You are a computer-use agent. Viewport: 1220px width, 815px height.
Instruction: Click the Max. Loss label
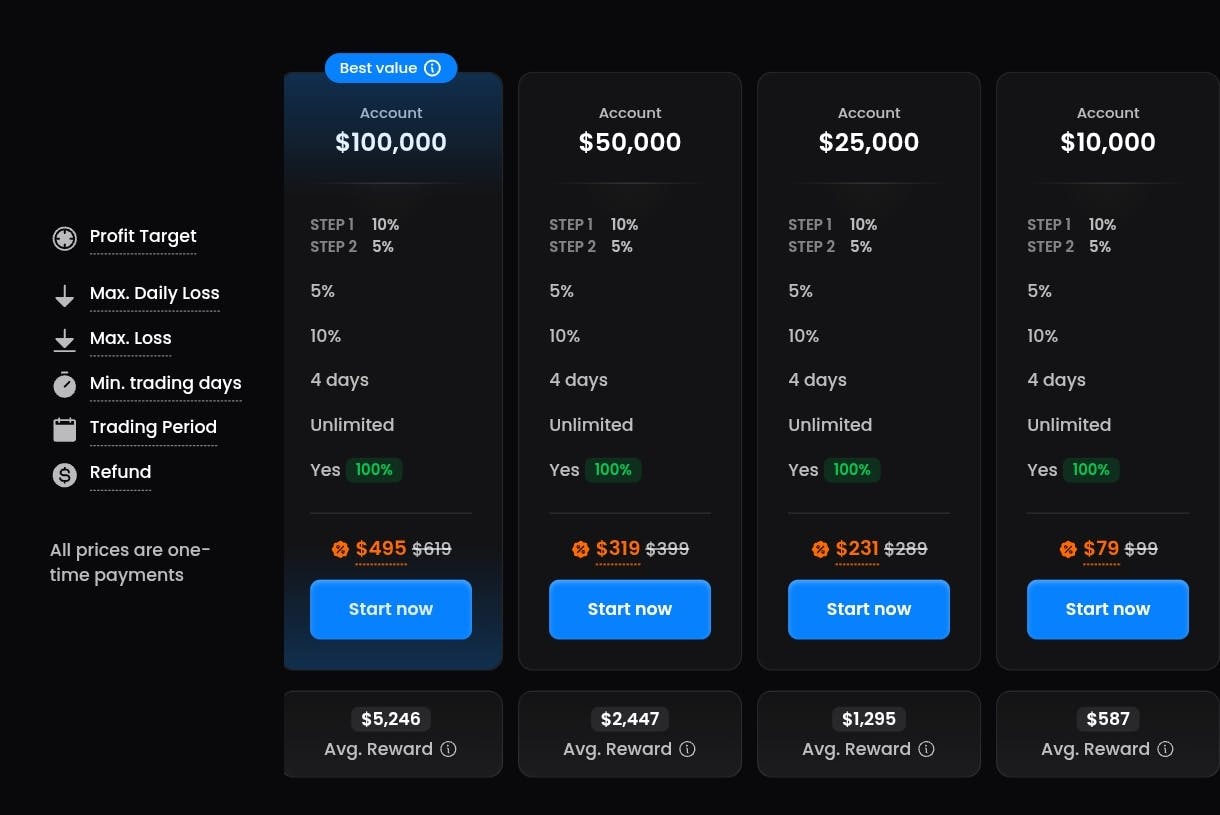click(131, 338)
